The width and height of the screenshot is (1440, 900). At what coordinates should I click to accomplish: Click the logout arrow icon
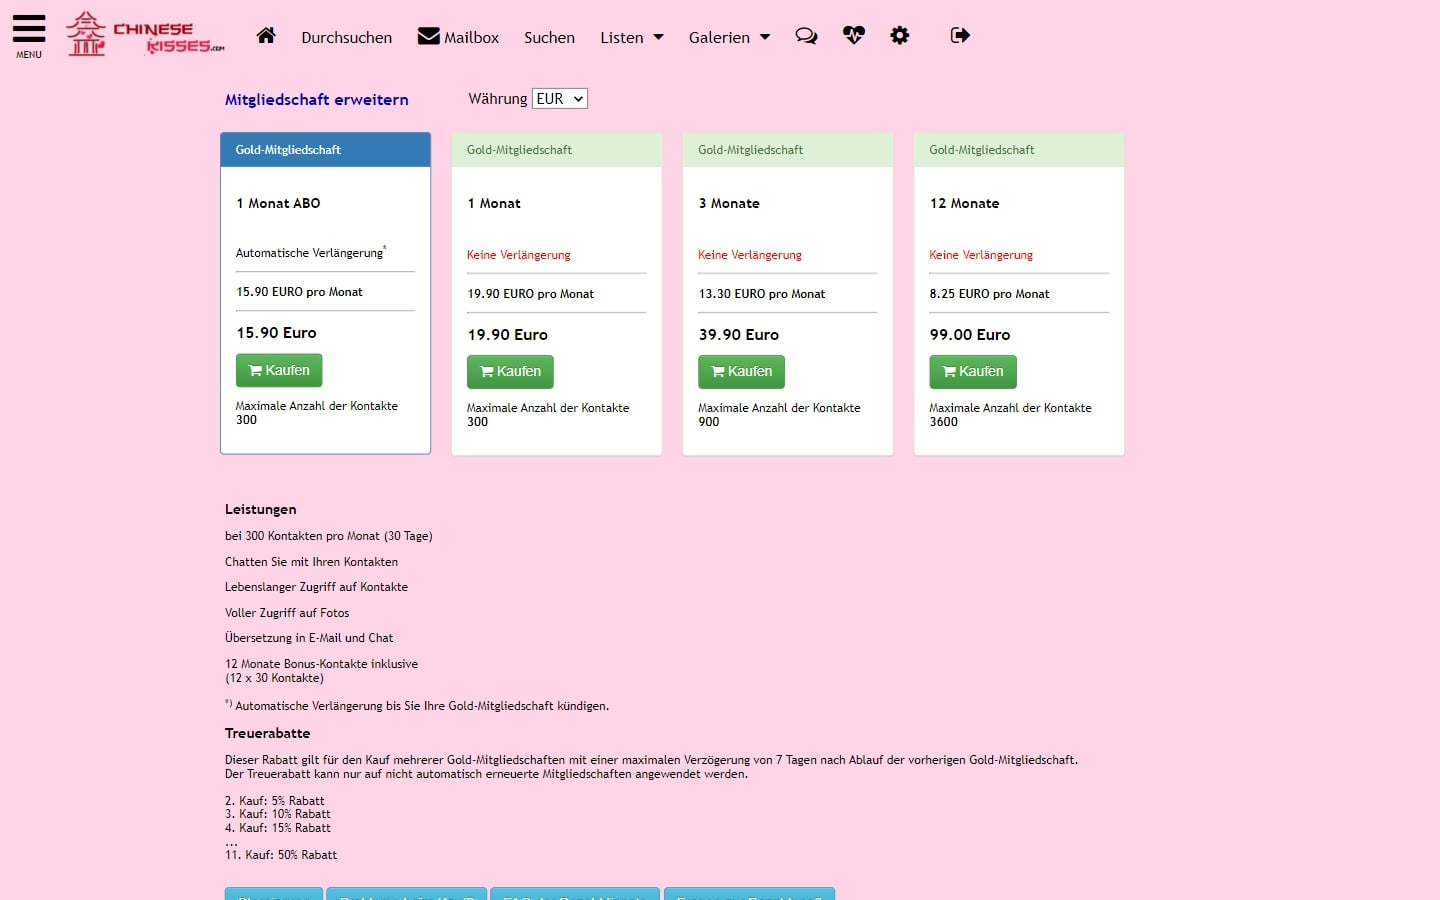click(960, 36)
